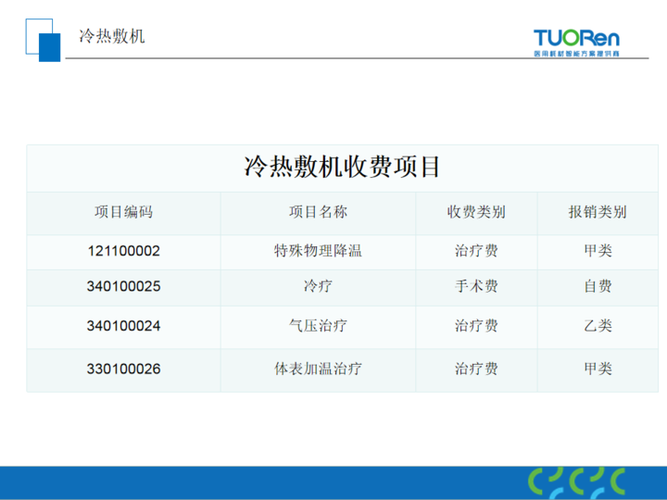This screenshot has height=500, width=667.
Task: Select code cell 121100002
Action: click(124, 251)
